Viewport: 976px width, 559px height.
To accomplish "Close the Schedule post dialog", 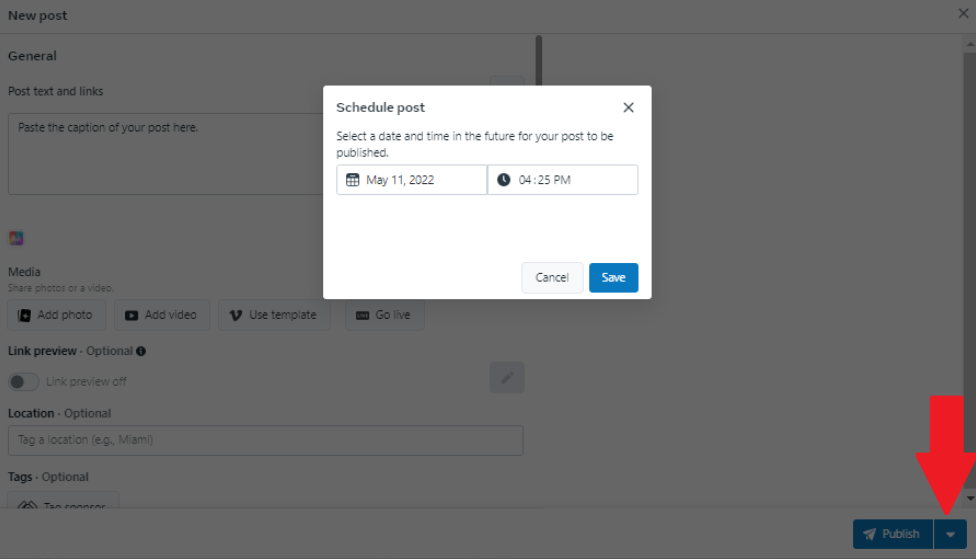I will pyautogui.click(x=628, y=108).
